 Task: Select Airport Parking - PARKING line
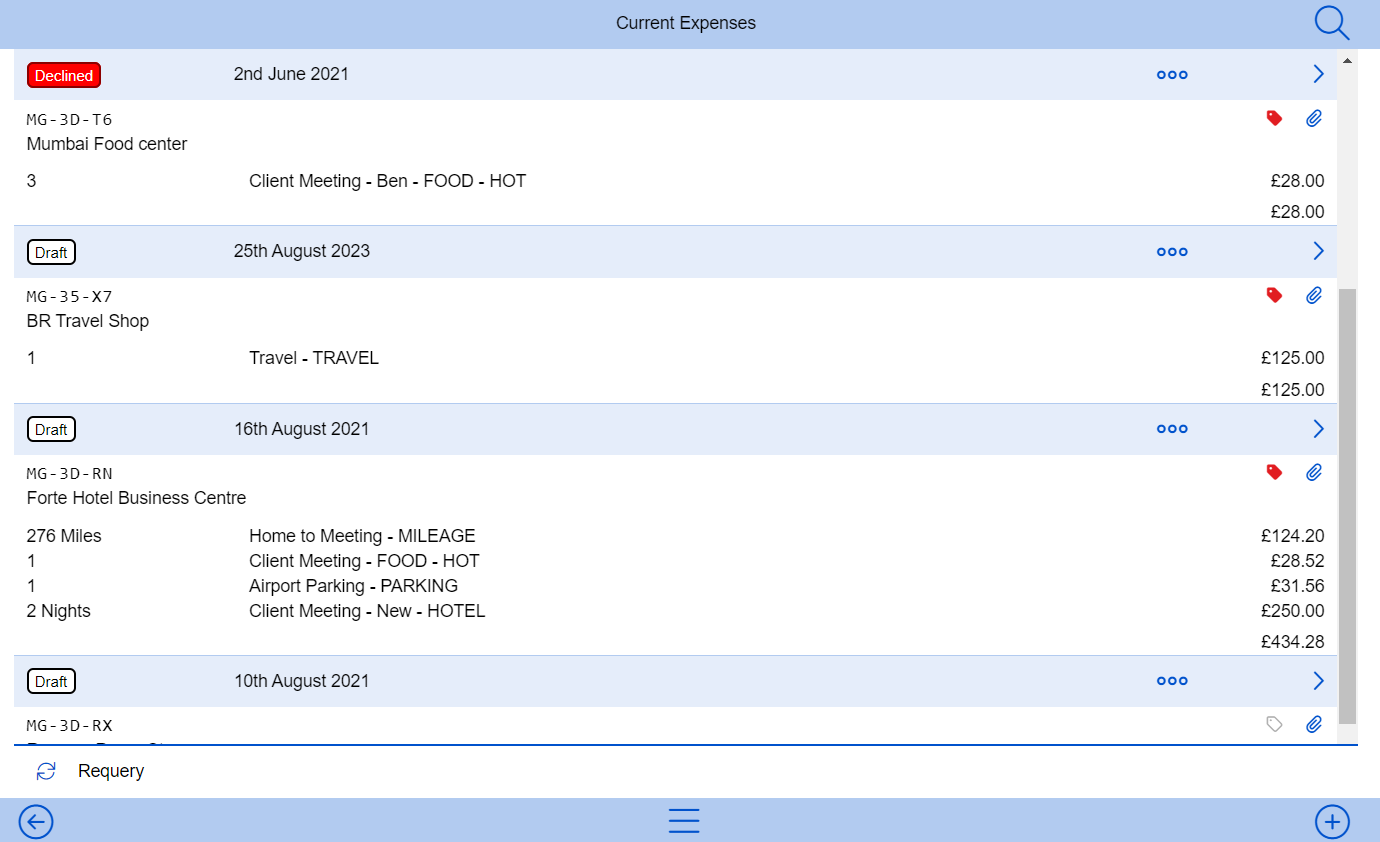(x=353, y=586)
